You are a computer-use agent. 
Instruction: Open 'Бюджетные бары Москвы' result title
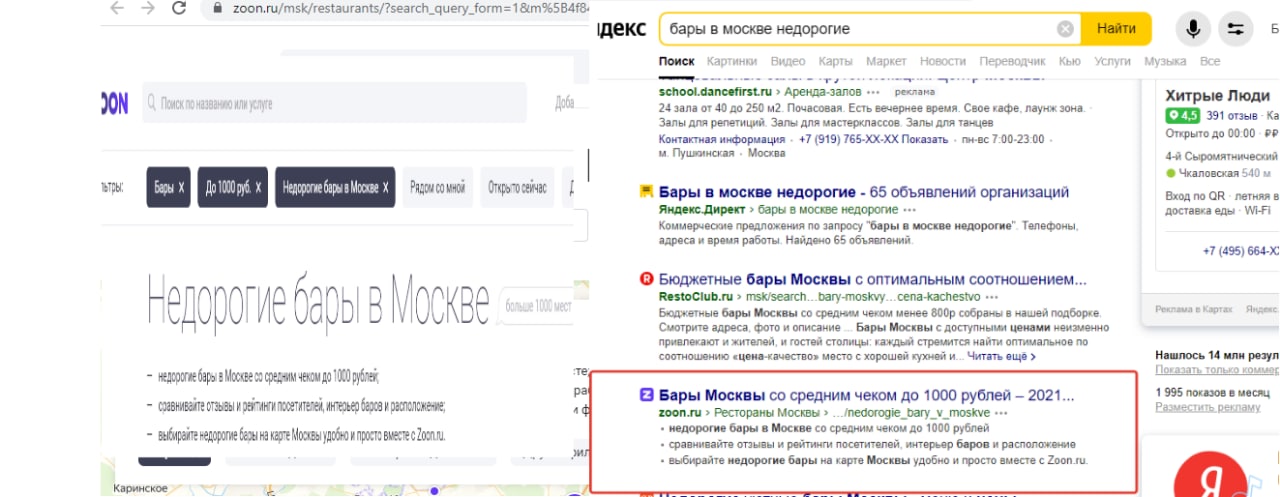(x=873, y=279)
